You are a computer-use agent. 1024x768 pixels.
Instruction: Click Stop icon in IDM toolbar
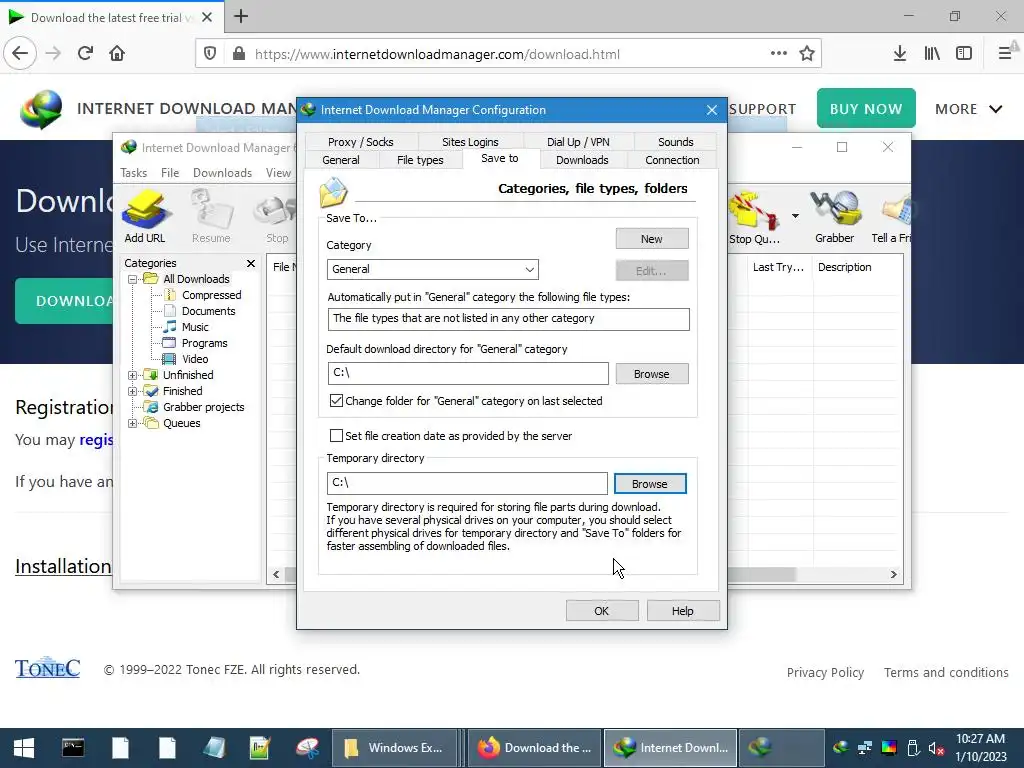click(277, 217)
